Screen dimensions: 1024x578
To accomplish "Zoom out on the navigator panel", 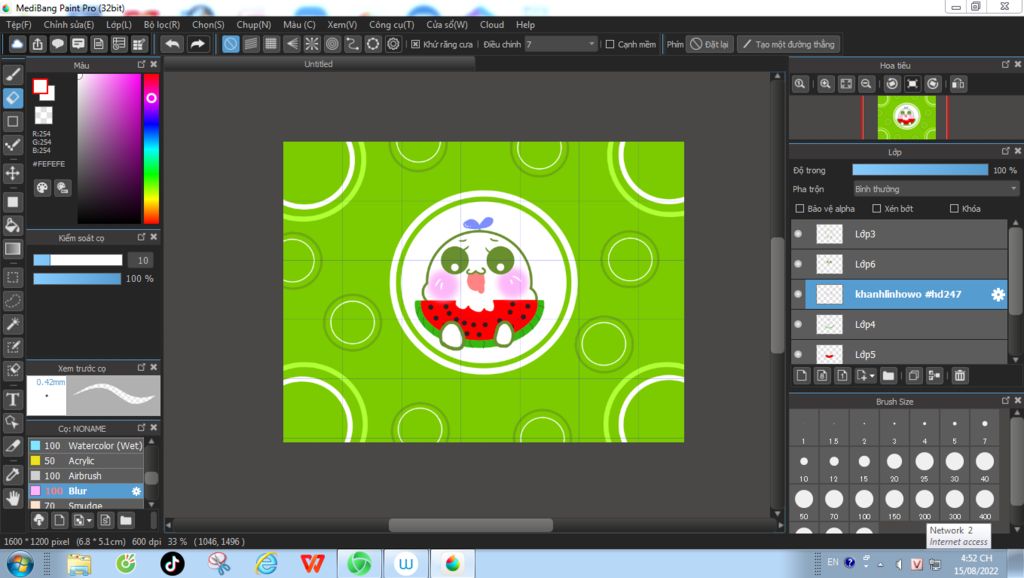I will (866, 84).
